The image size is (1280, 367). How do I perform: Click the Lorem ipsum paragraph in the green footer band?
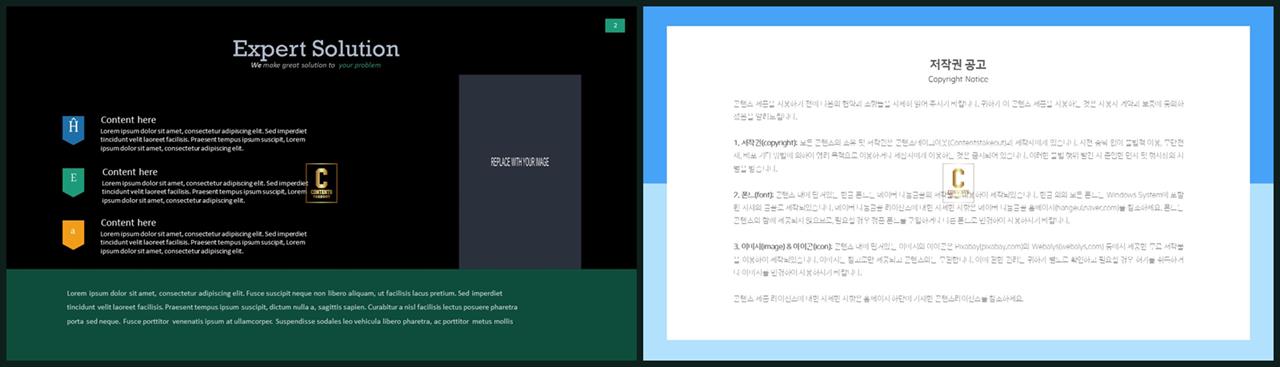pos(292,307)
